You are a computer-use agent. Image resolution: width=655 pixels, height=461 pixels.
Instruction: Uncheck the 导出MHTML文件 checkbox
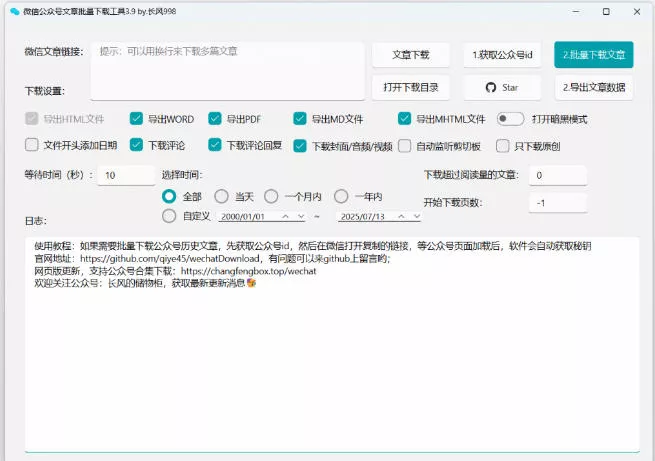(x=404, y=119)
